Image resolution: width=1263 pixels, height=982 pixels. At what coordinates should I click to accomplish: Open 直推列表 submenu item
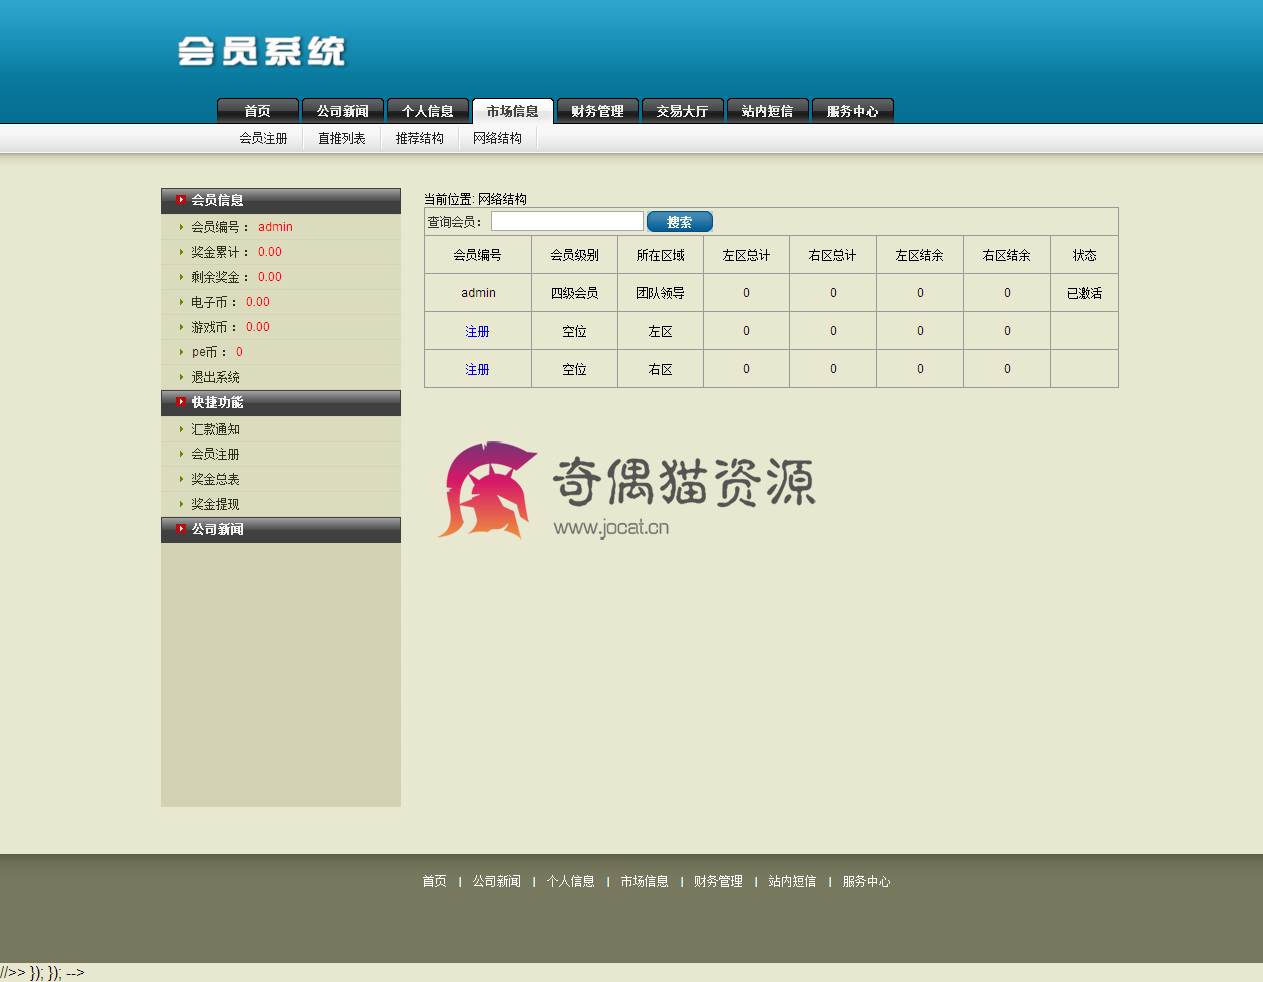[x=342, y=138]
